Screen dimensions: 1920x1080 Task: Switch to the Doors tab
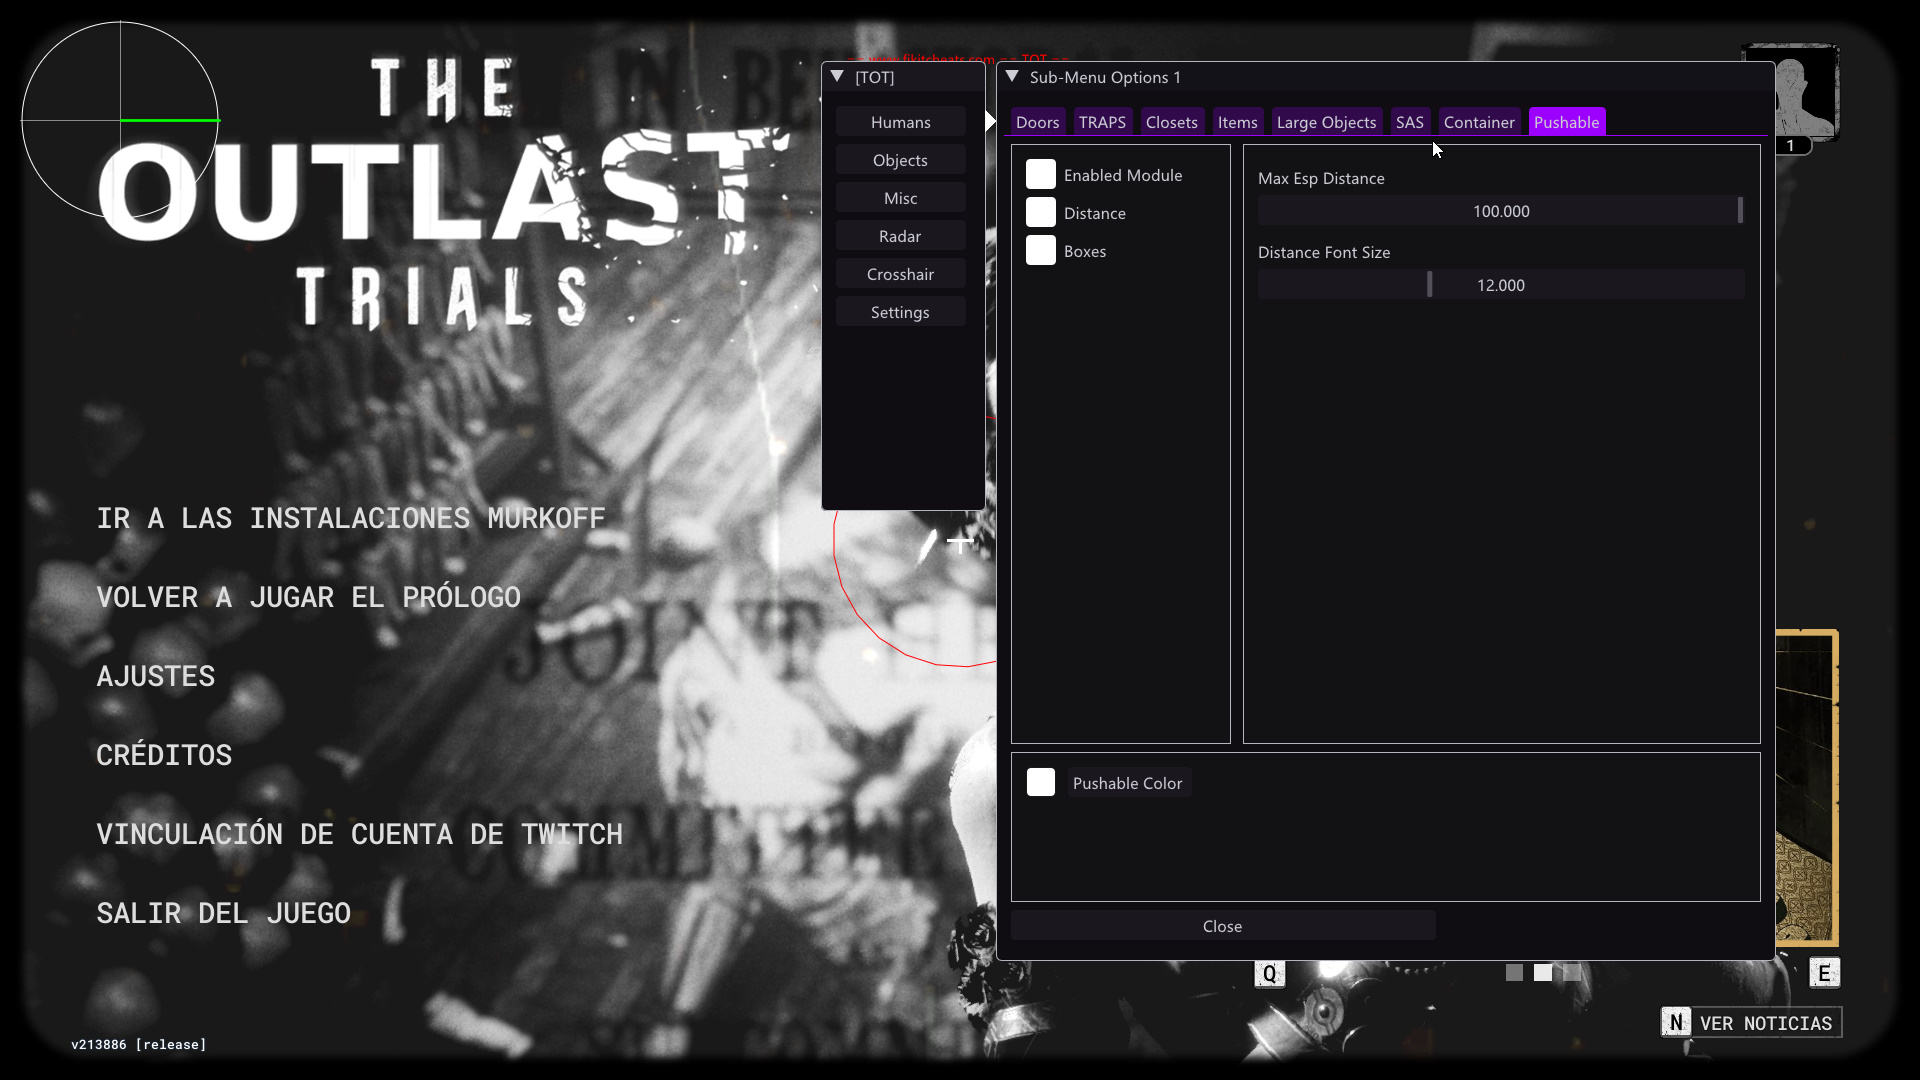(1037, 122)
